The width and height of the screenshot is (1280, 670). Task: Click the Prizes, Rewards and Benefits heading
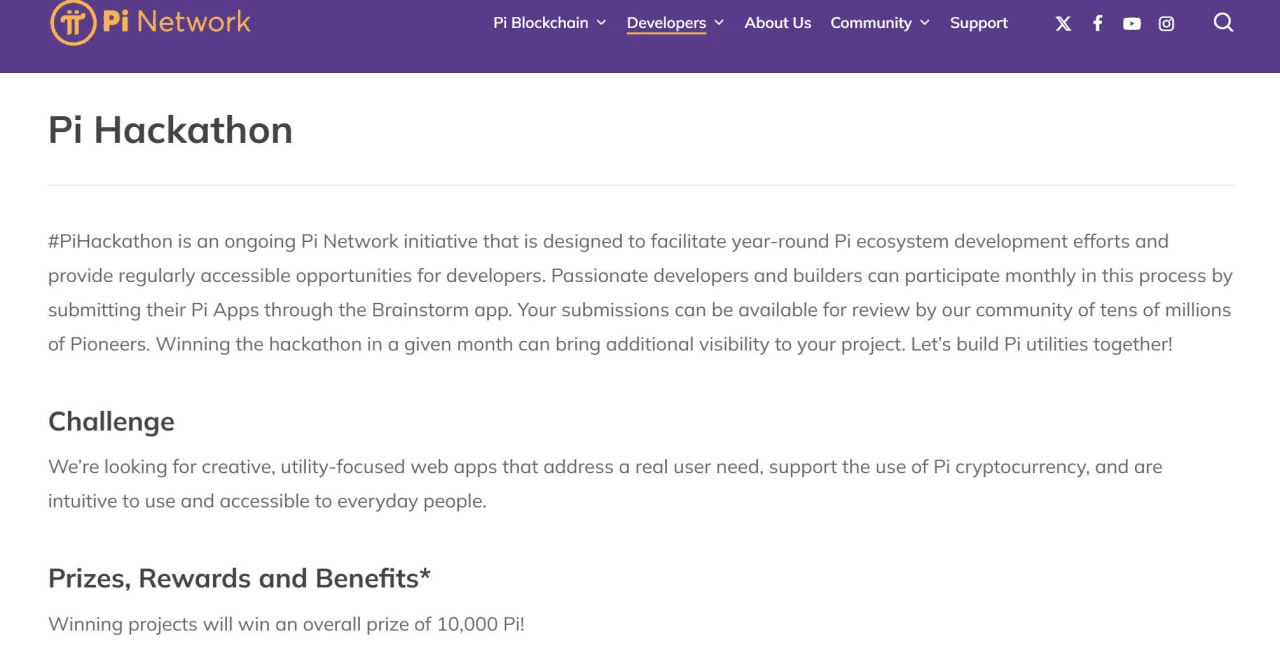pyautogui.click(x=239, y=578)
